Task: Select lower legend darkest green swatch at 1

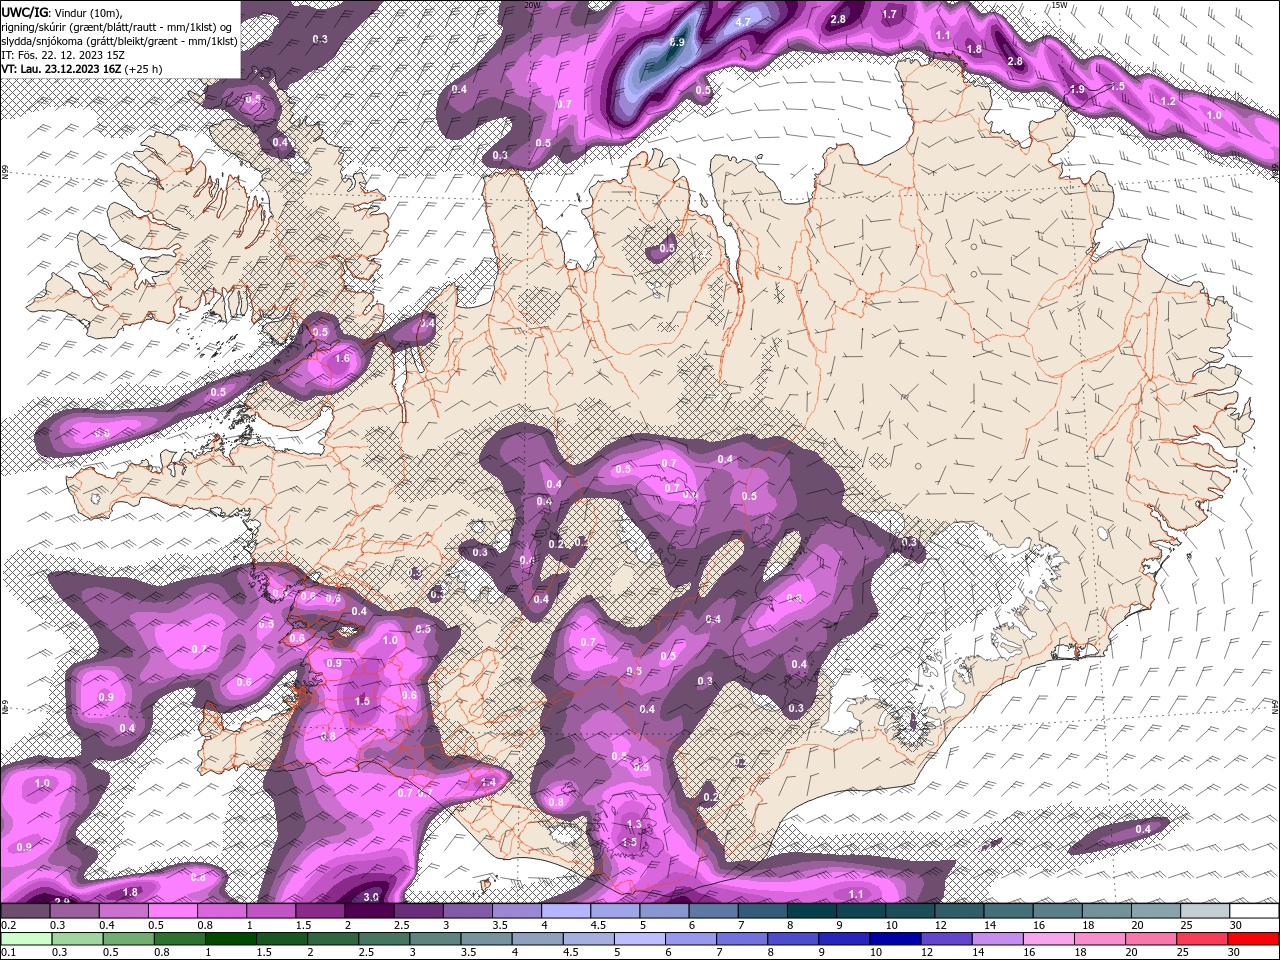Action: pyautogui.click(x=230, y=939)
